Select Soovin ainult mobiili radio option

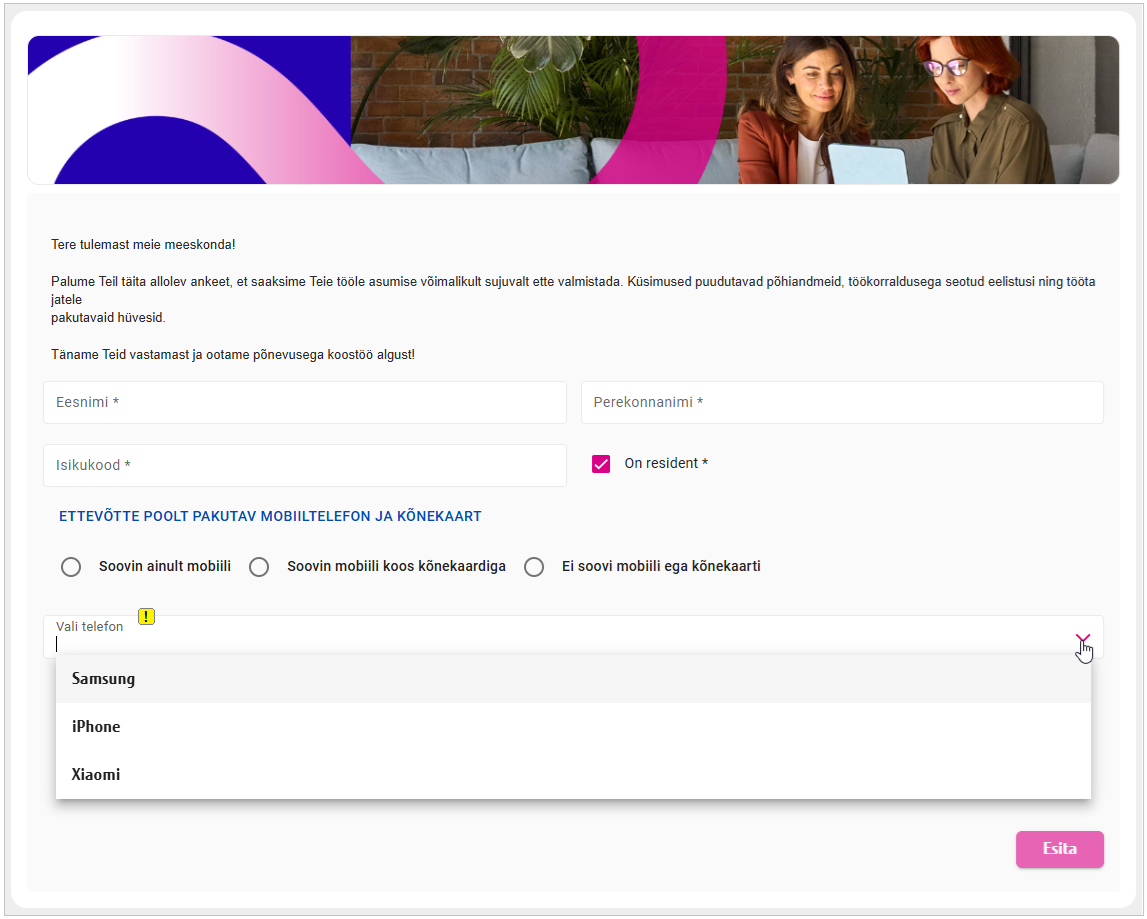[71, 567]
